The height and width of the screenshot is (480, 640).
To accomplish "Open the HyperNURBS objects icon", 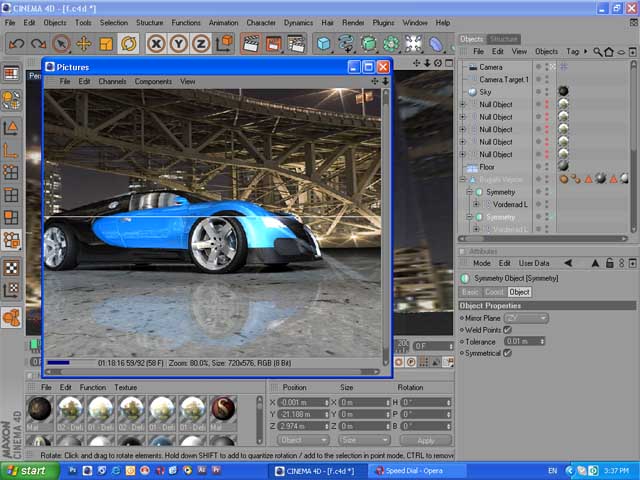I will [x=369, y=43].
